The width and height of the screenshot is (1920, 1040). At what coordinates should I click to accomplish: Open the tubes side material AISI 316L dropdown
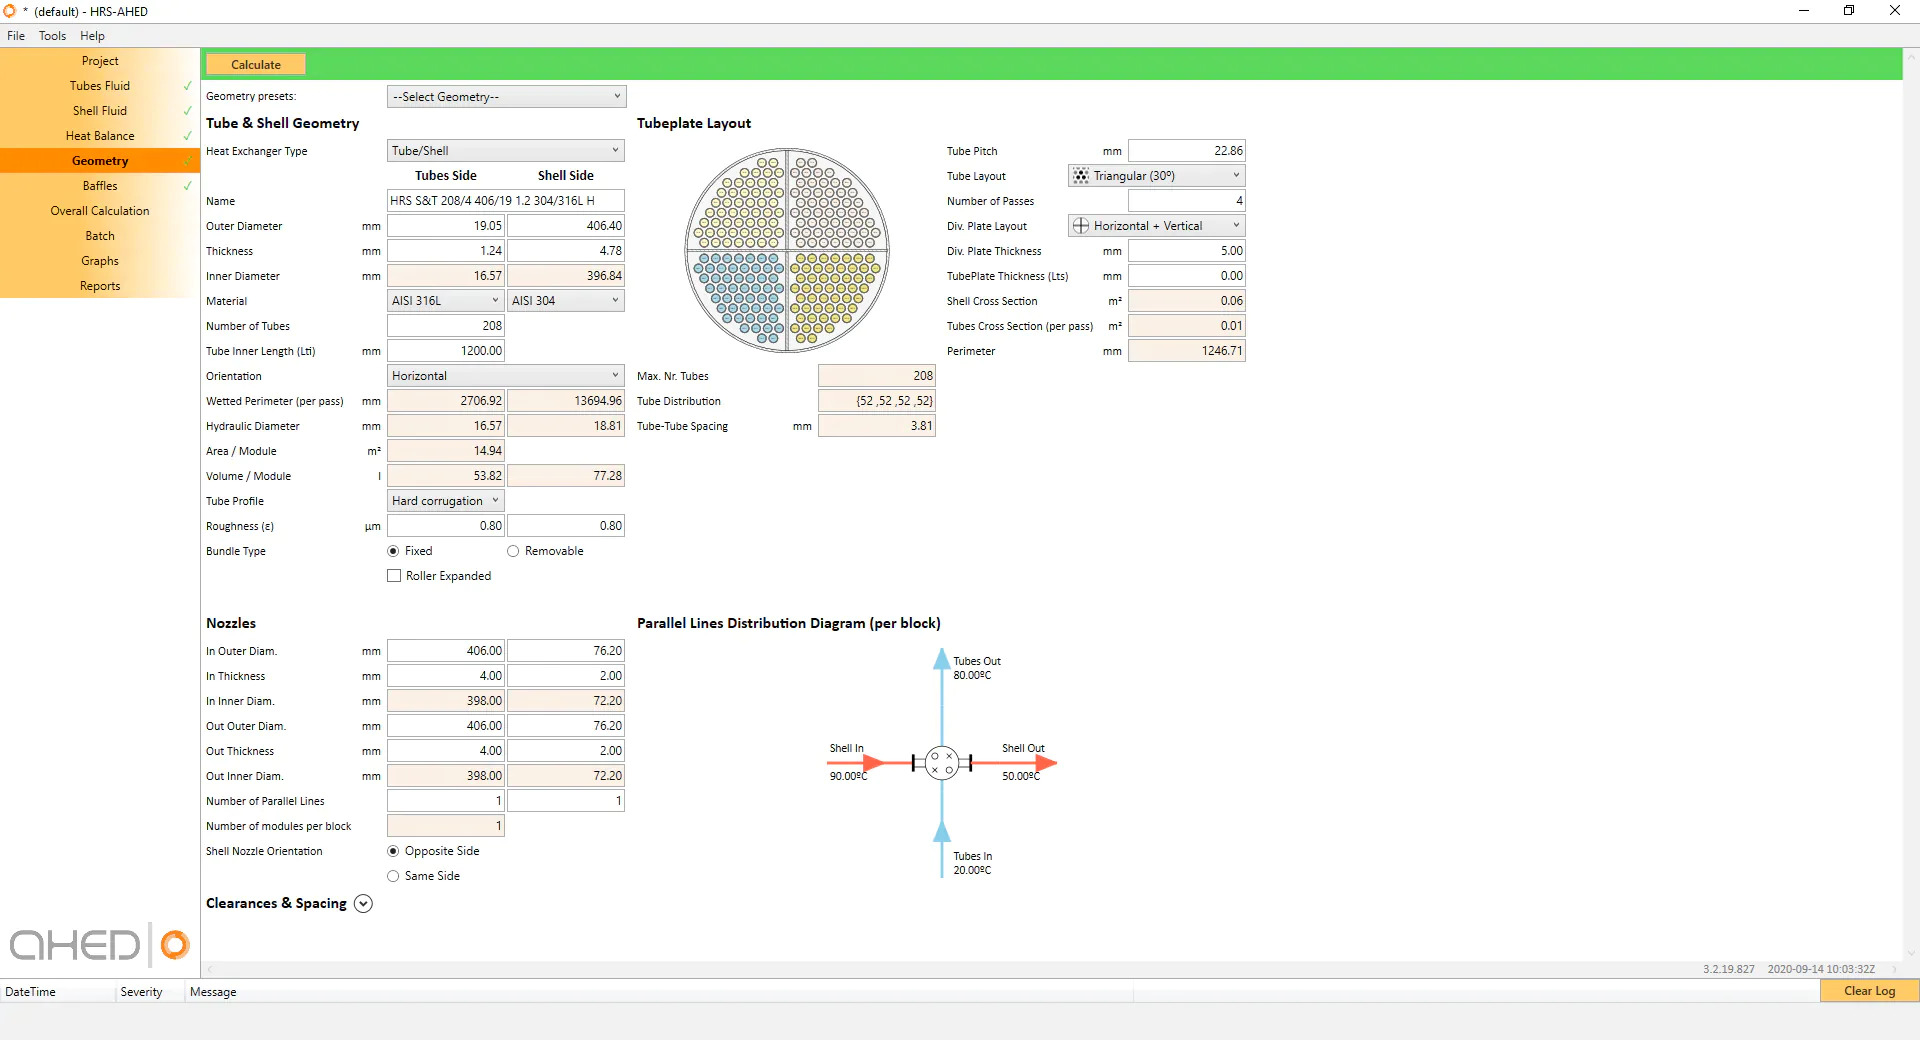pyautogui.click(x=446, y=301)
